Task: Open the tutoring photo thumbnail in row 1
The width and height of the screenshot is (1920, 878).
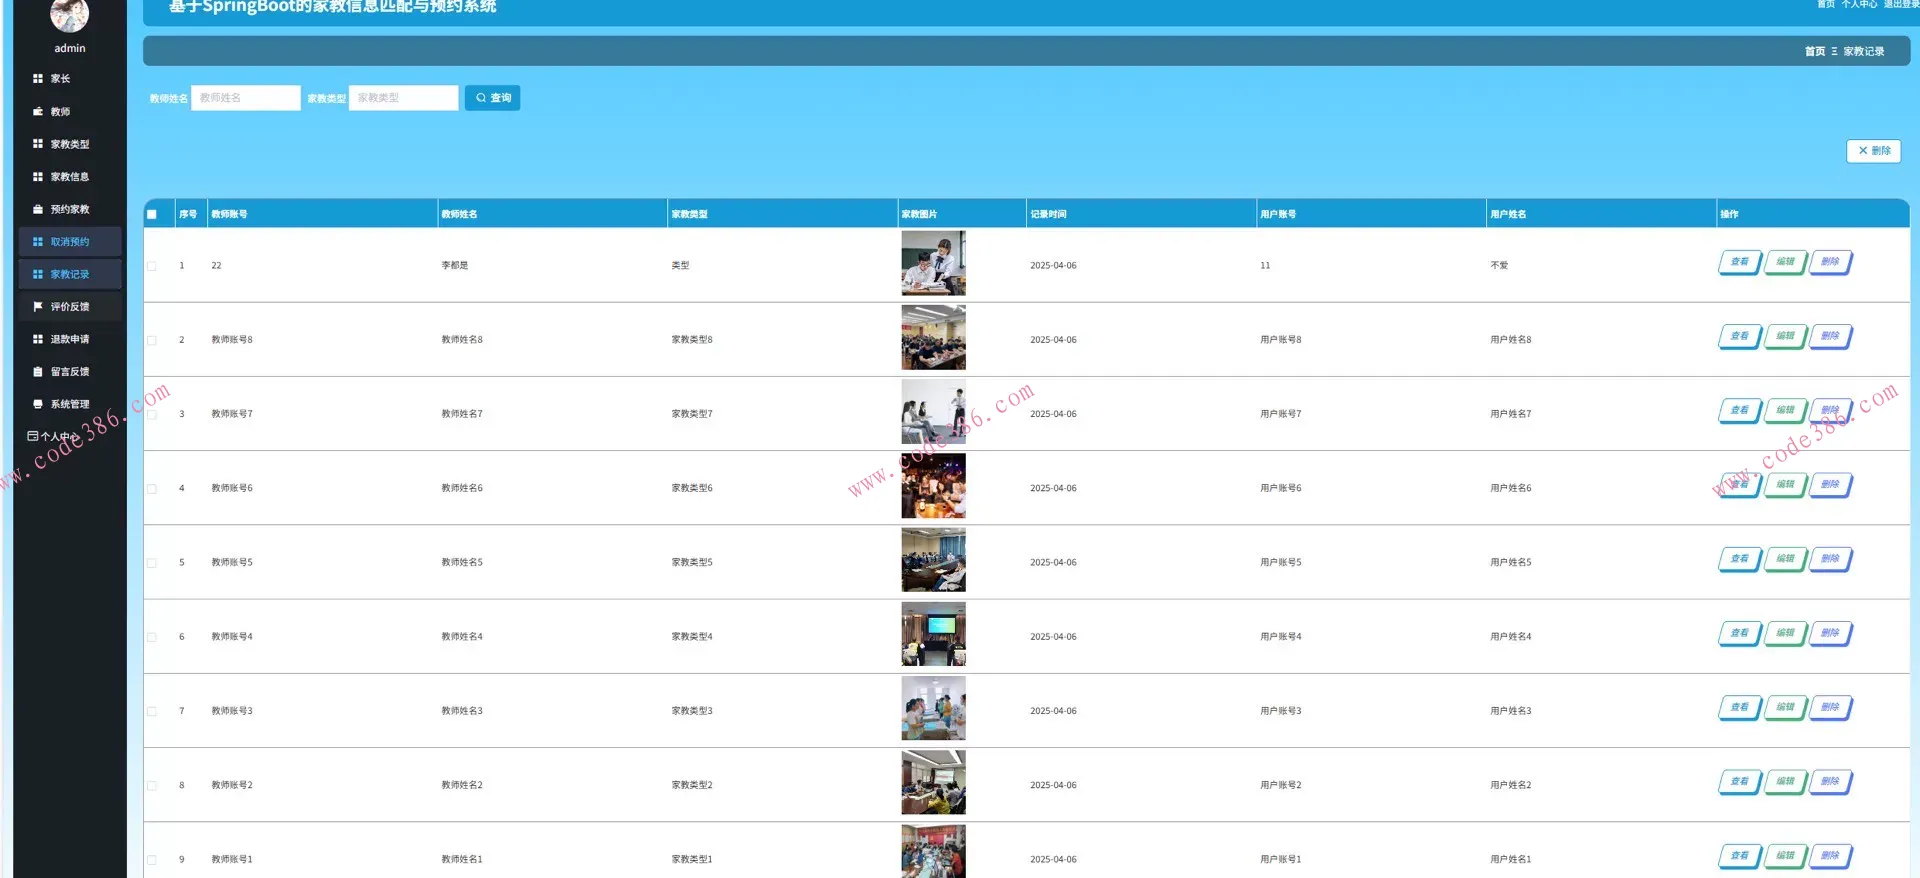Action: click(933, 263)
